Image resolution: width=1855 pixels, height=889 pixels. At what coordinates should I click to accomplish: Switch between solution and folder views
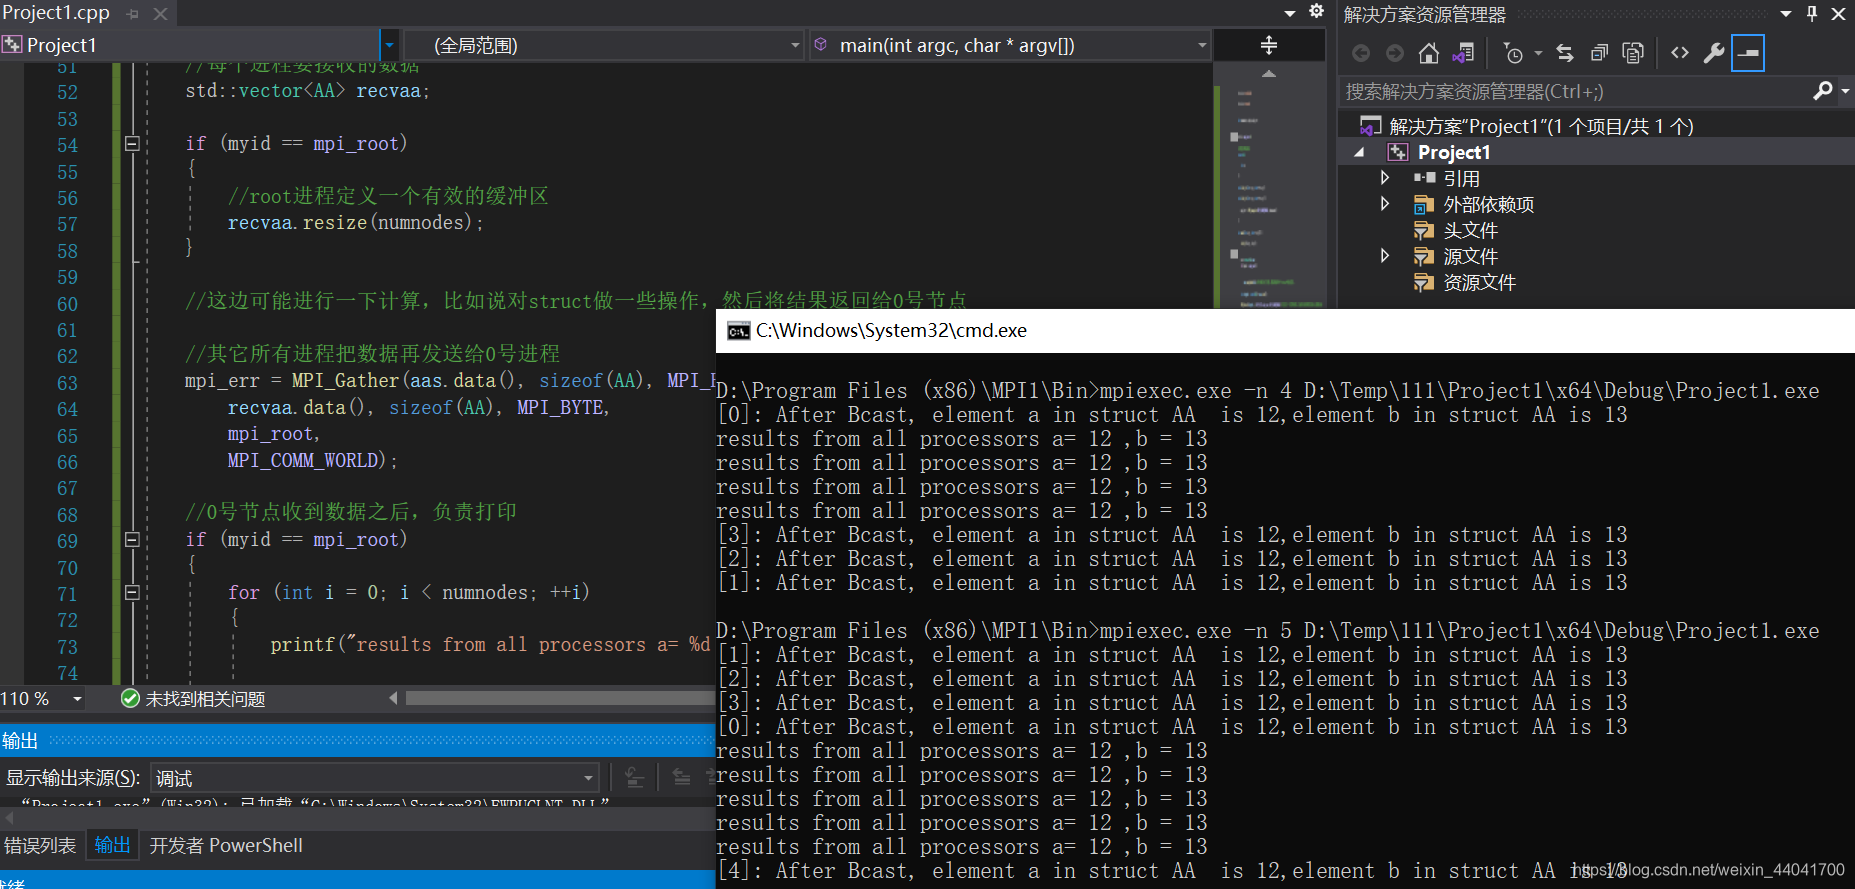pyautogui.click(x=1463, y=53)
